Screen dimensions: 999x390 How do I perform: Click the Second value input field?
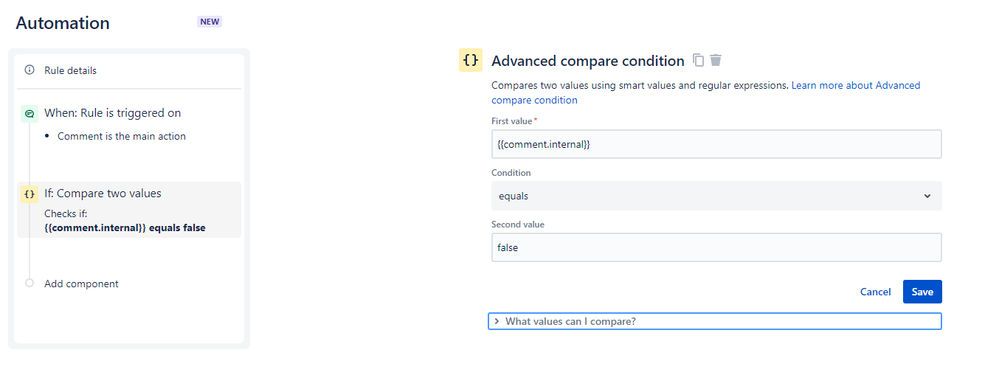[716, 247]
